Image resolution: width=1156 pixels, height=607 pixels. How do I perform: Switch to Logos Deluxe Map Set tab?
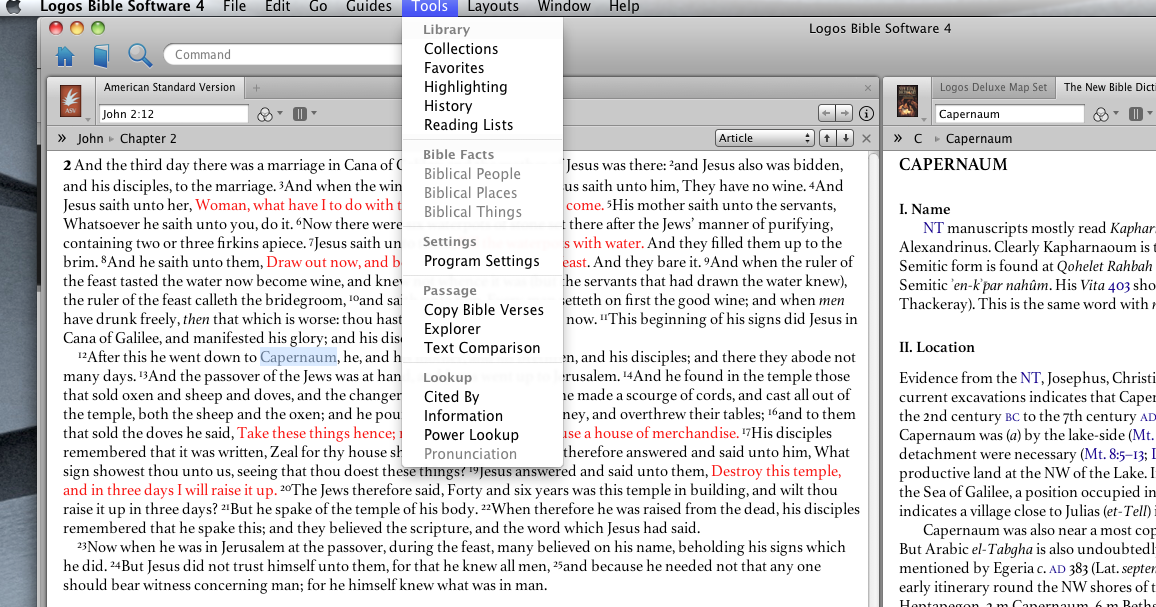click(993, 88)
